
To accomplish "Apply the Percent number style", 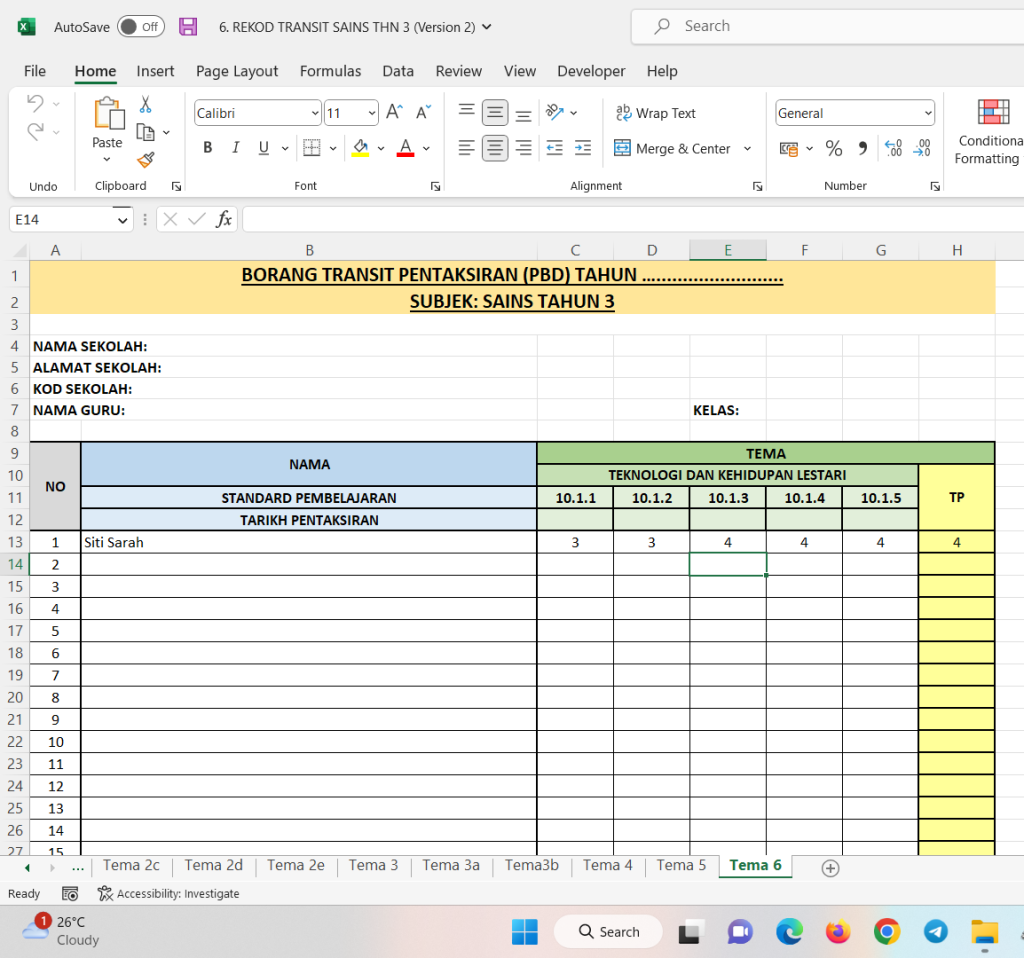I will 834,147.
